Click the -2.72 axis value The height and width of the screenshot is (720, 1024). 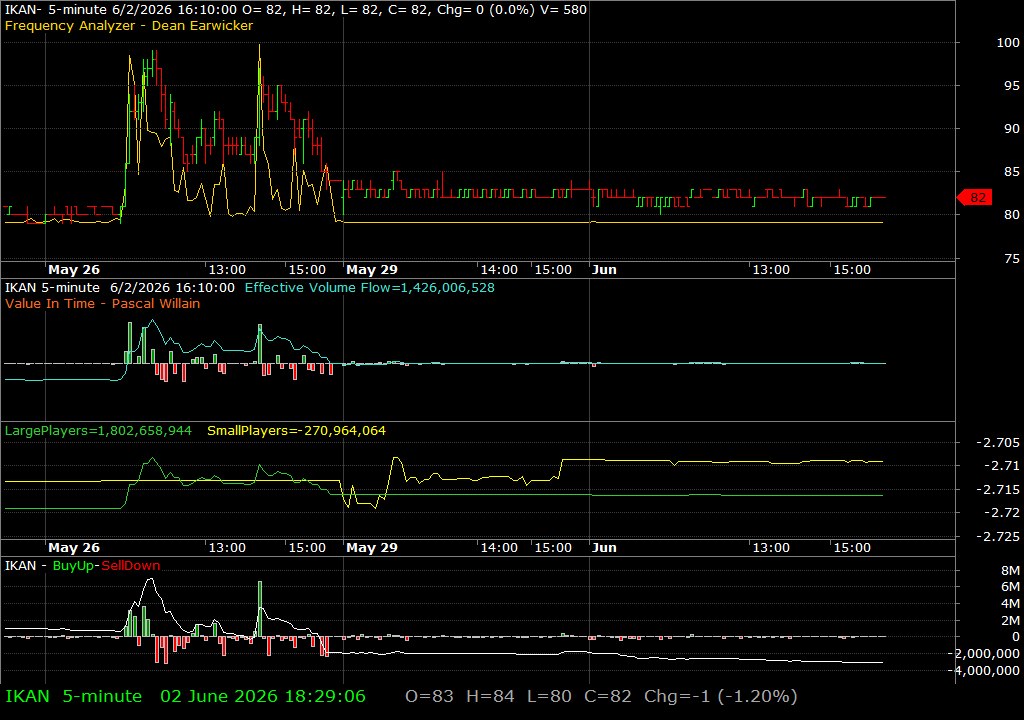coord(1001,513)
